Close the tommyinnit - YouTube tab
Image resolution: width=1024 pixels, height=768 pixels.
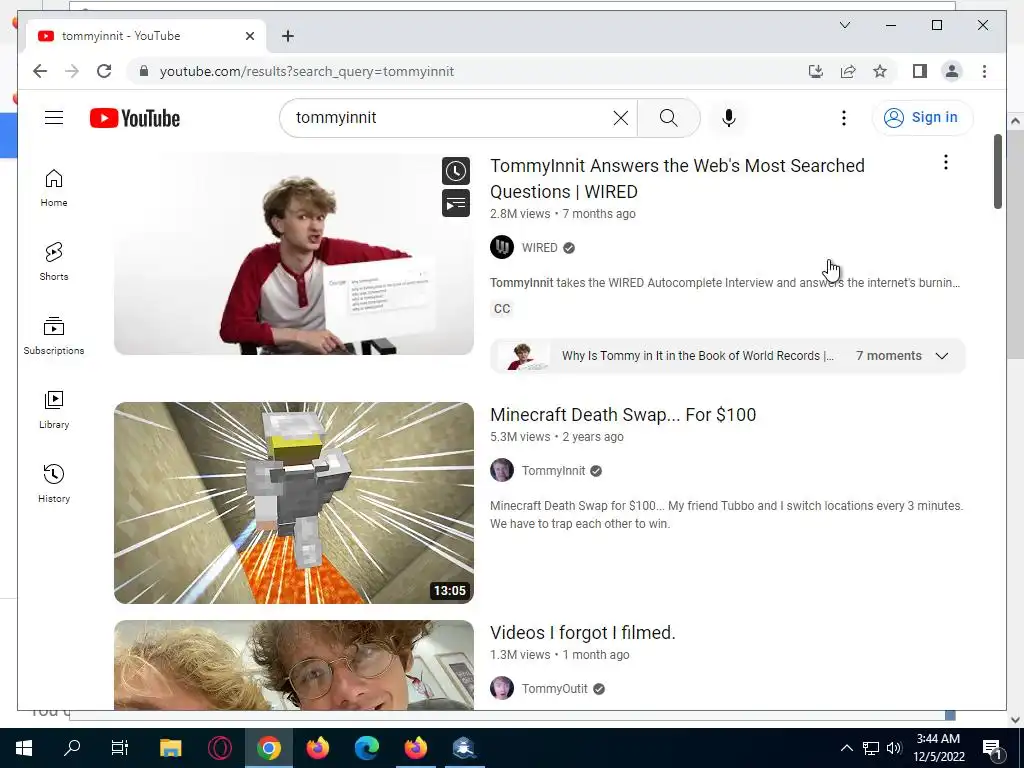(249, 36)
